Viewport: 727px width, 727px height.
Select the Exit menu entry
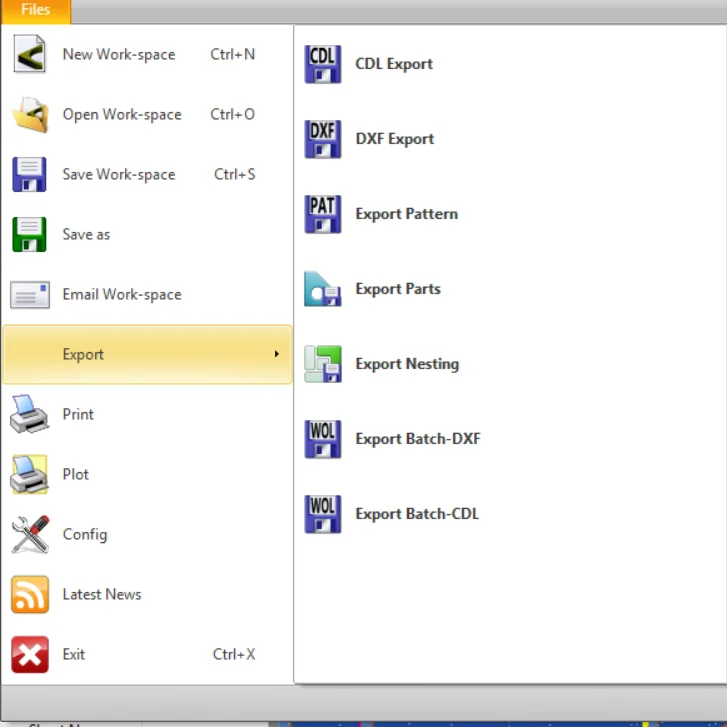pyautogui.click(x=147, y=654)
